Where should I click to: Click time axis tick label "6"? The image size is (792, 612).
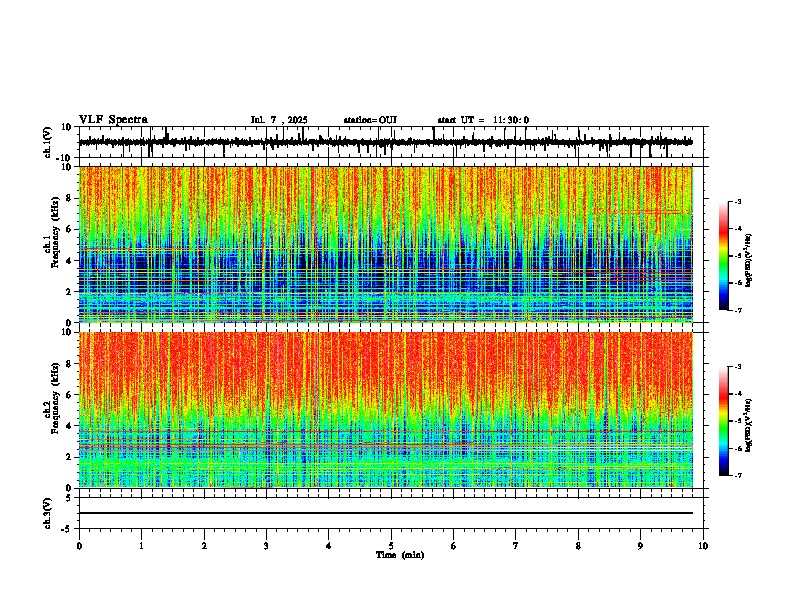[454, 546]
